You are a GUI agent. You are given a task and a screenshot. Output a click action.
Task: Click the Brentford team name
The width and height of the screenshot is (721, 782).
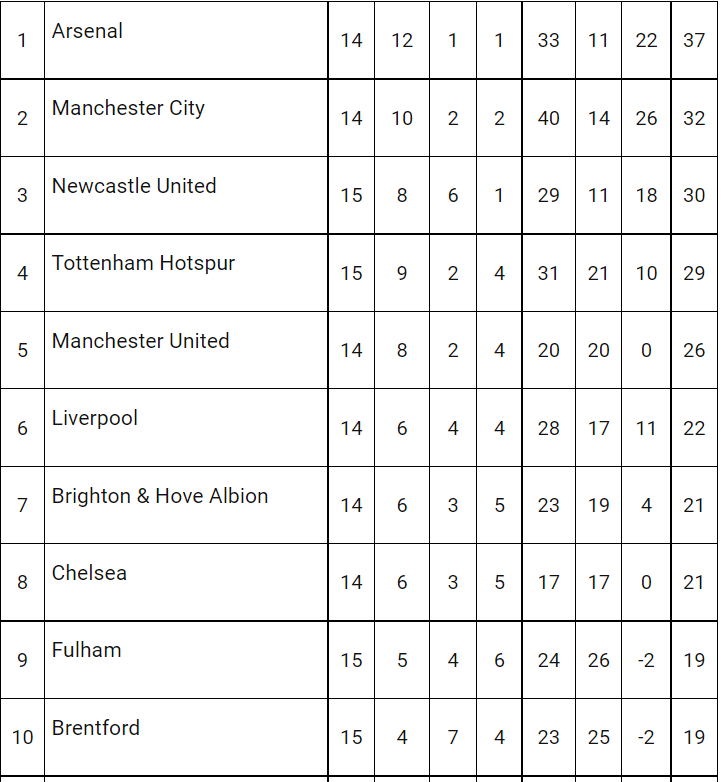coord(96,728)
